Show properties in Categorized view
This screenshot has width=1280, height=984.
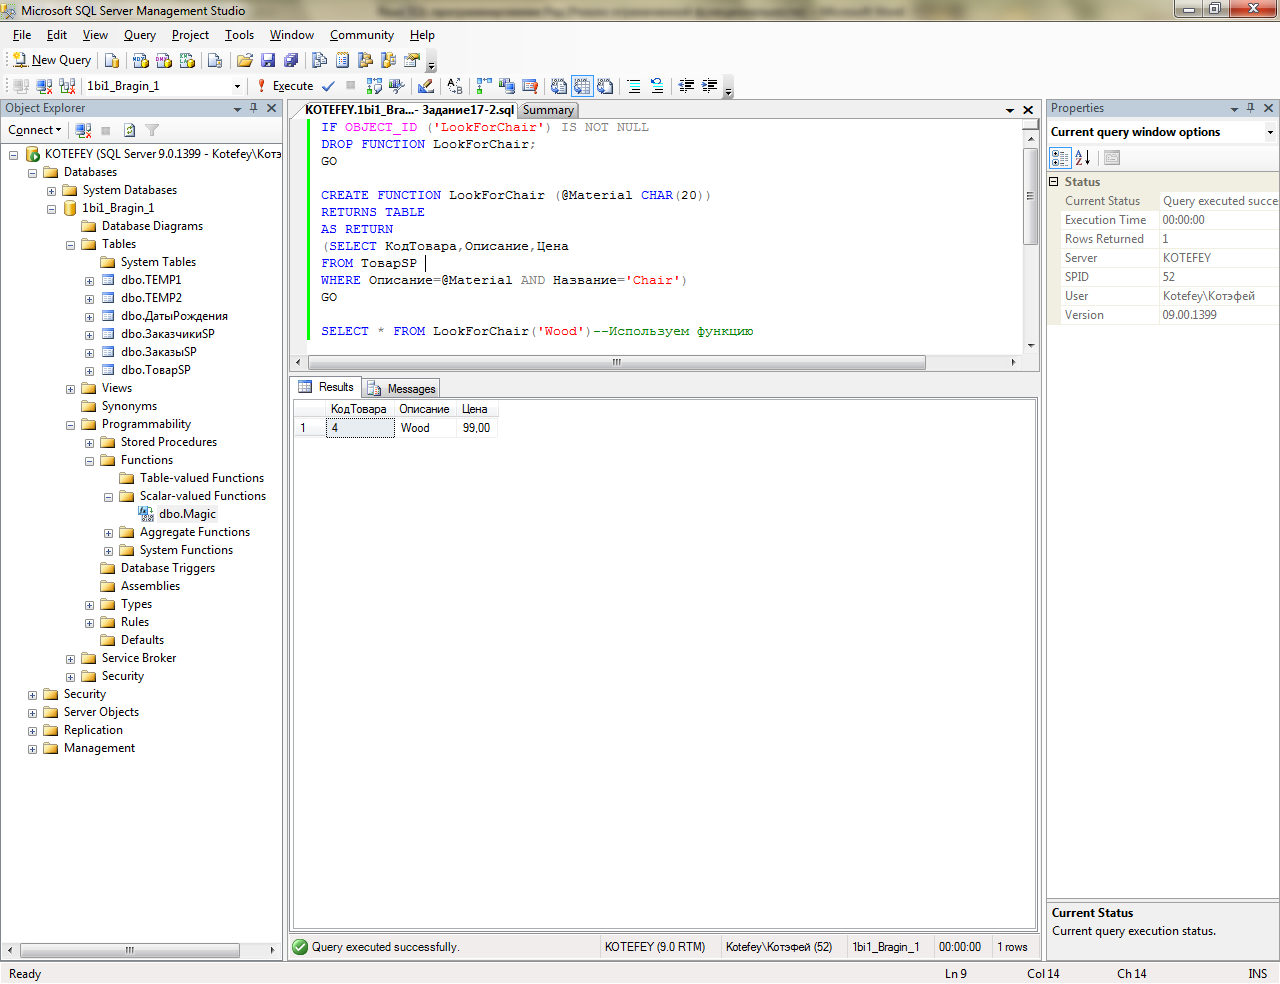(1060, 158)
